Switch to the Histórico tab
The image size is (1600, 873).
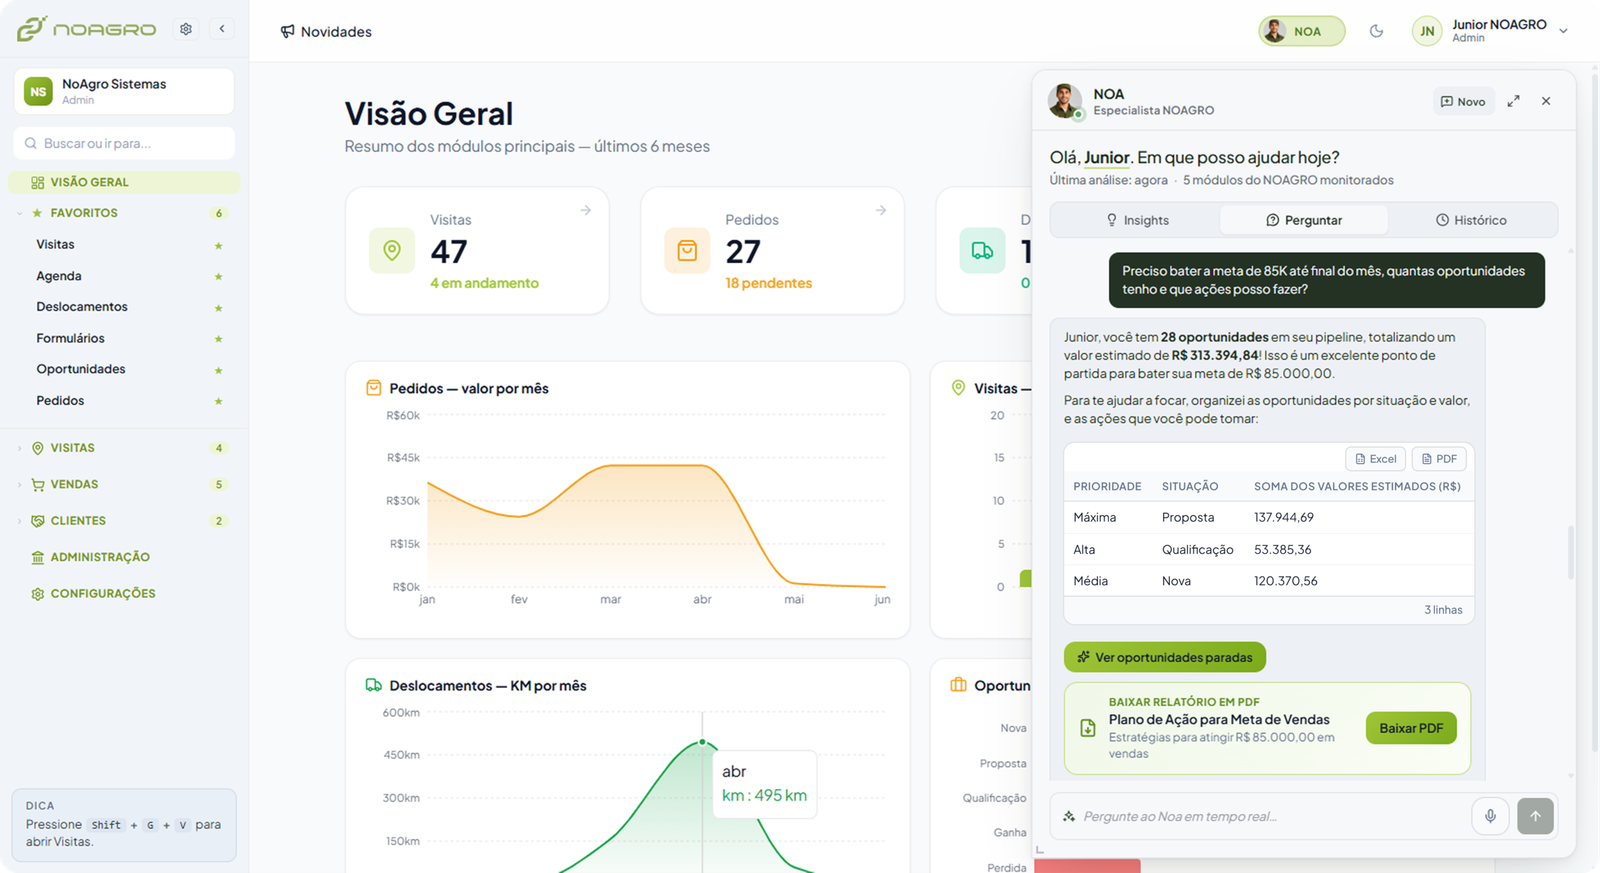click(1471, 220)
